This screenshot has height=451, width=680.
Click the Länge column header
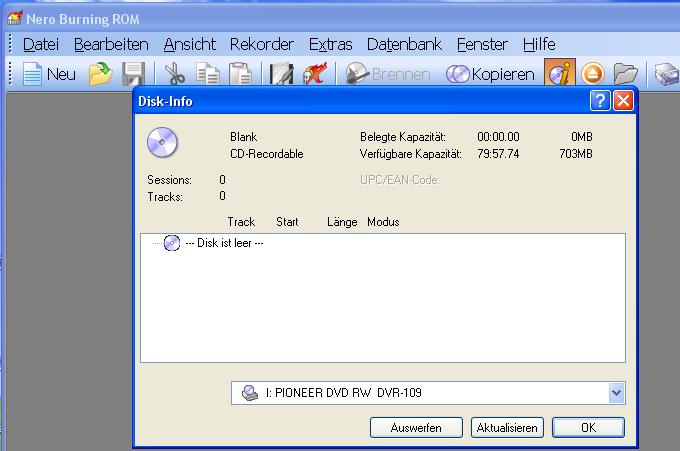[342, 222]
